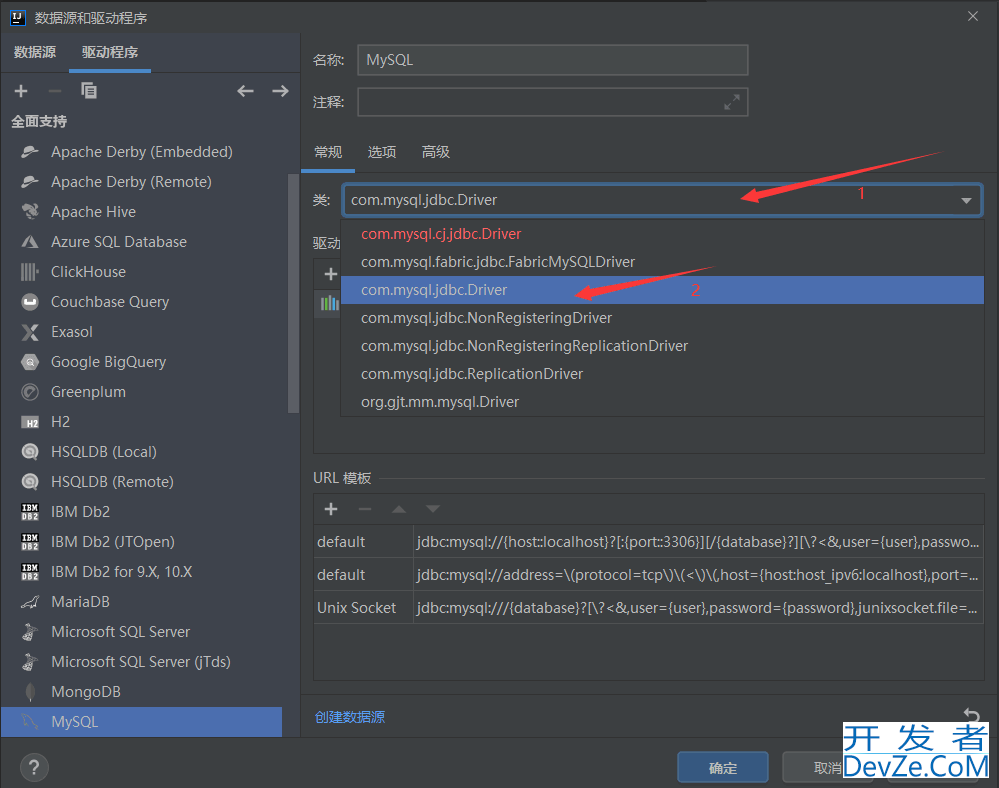
Task: Choose the highlighted com.mysql.jdbc.Driver option
Action: coord(663,290)
